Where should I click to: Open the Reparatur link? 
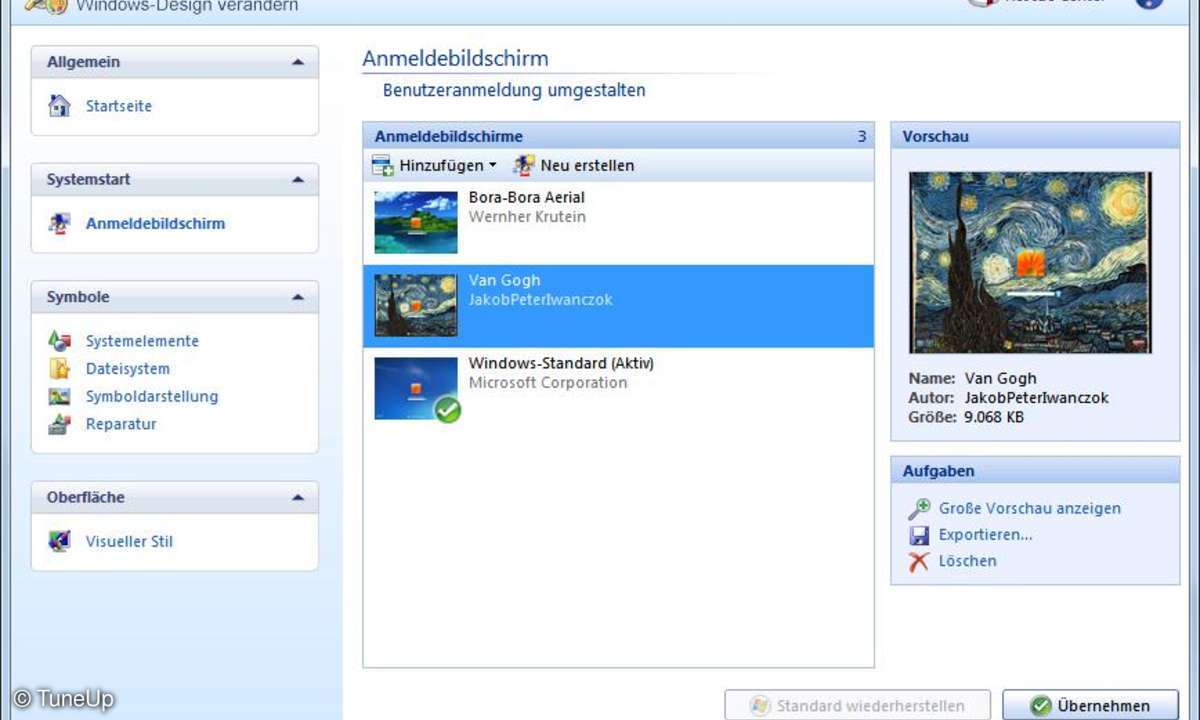[121, 424]
